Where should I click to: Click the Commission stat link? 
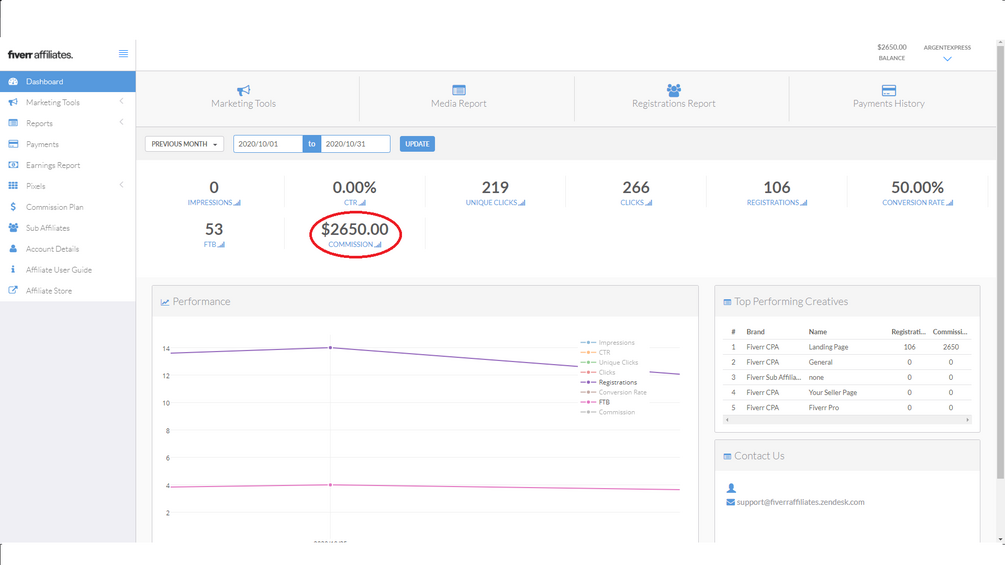tap(354, 244)
